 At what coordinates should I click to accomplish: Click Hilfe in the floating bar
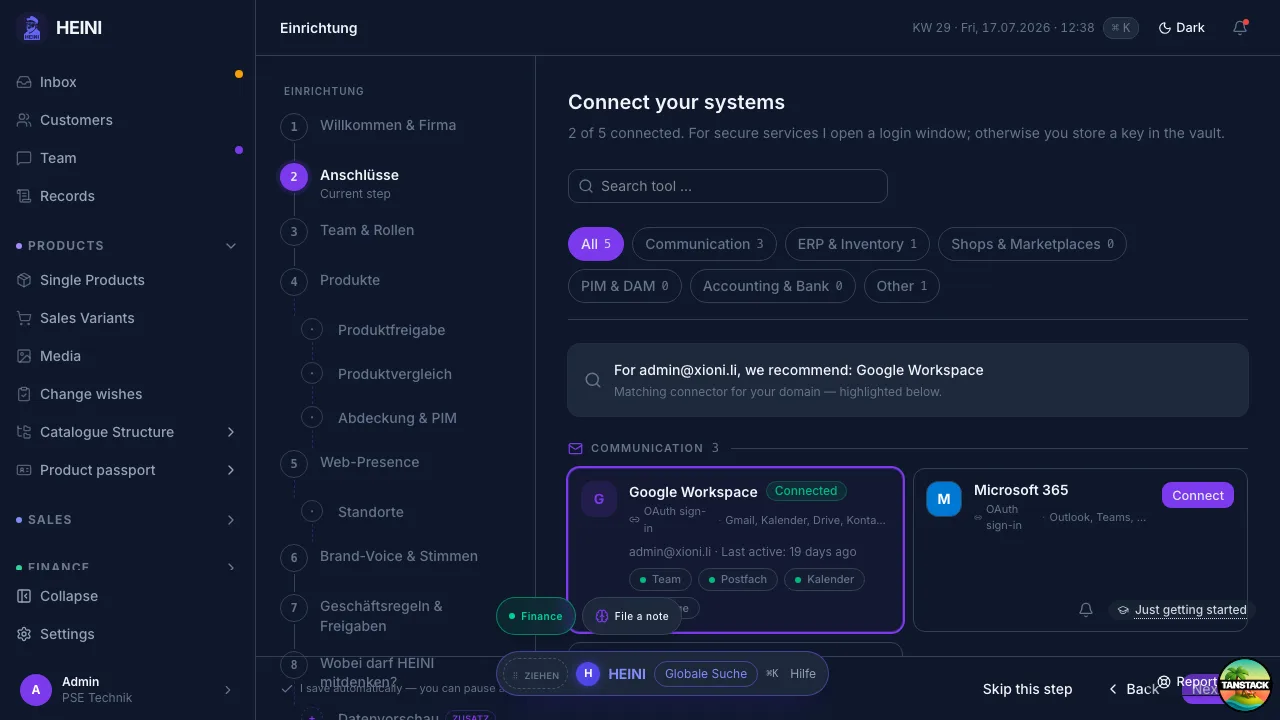click(803, 674)
